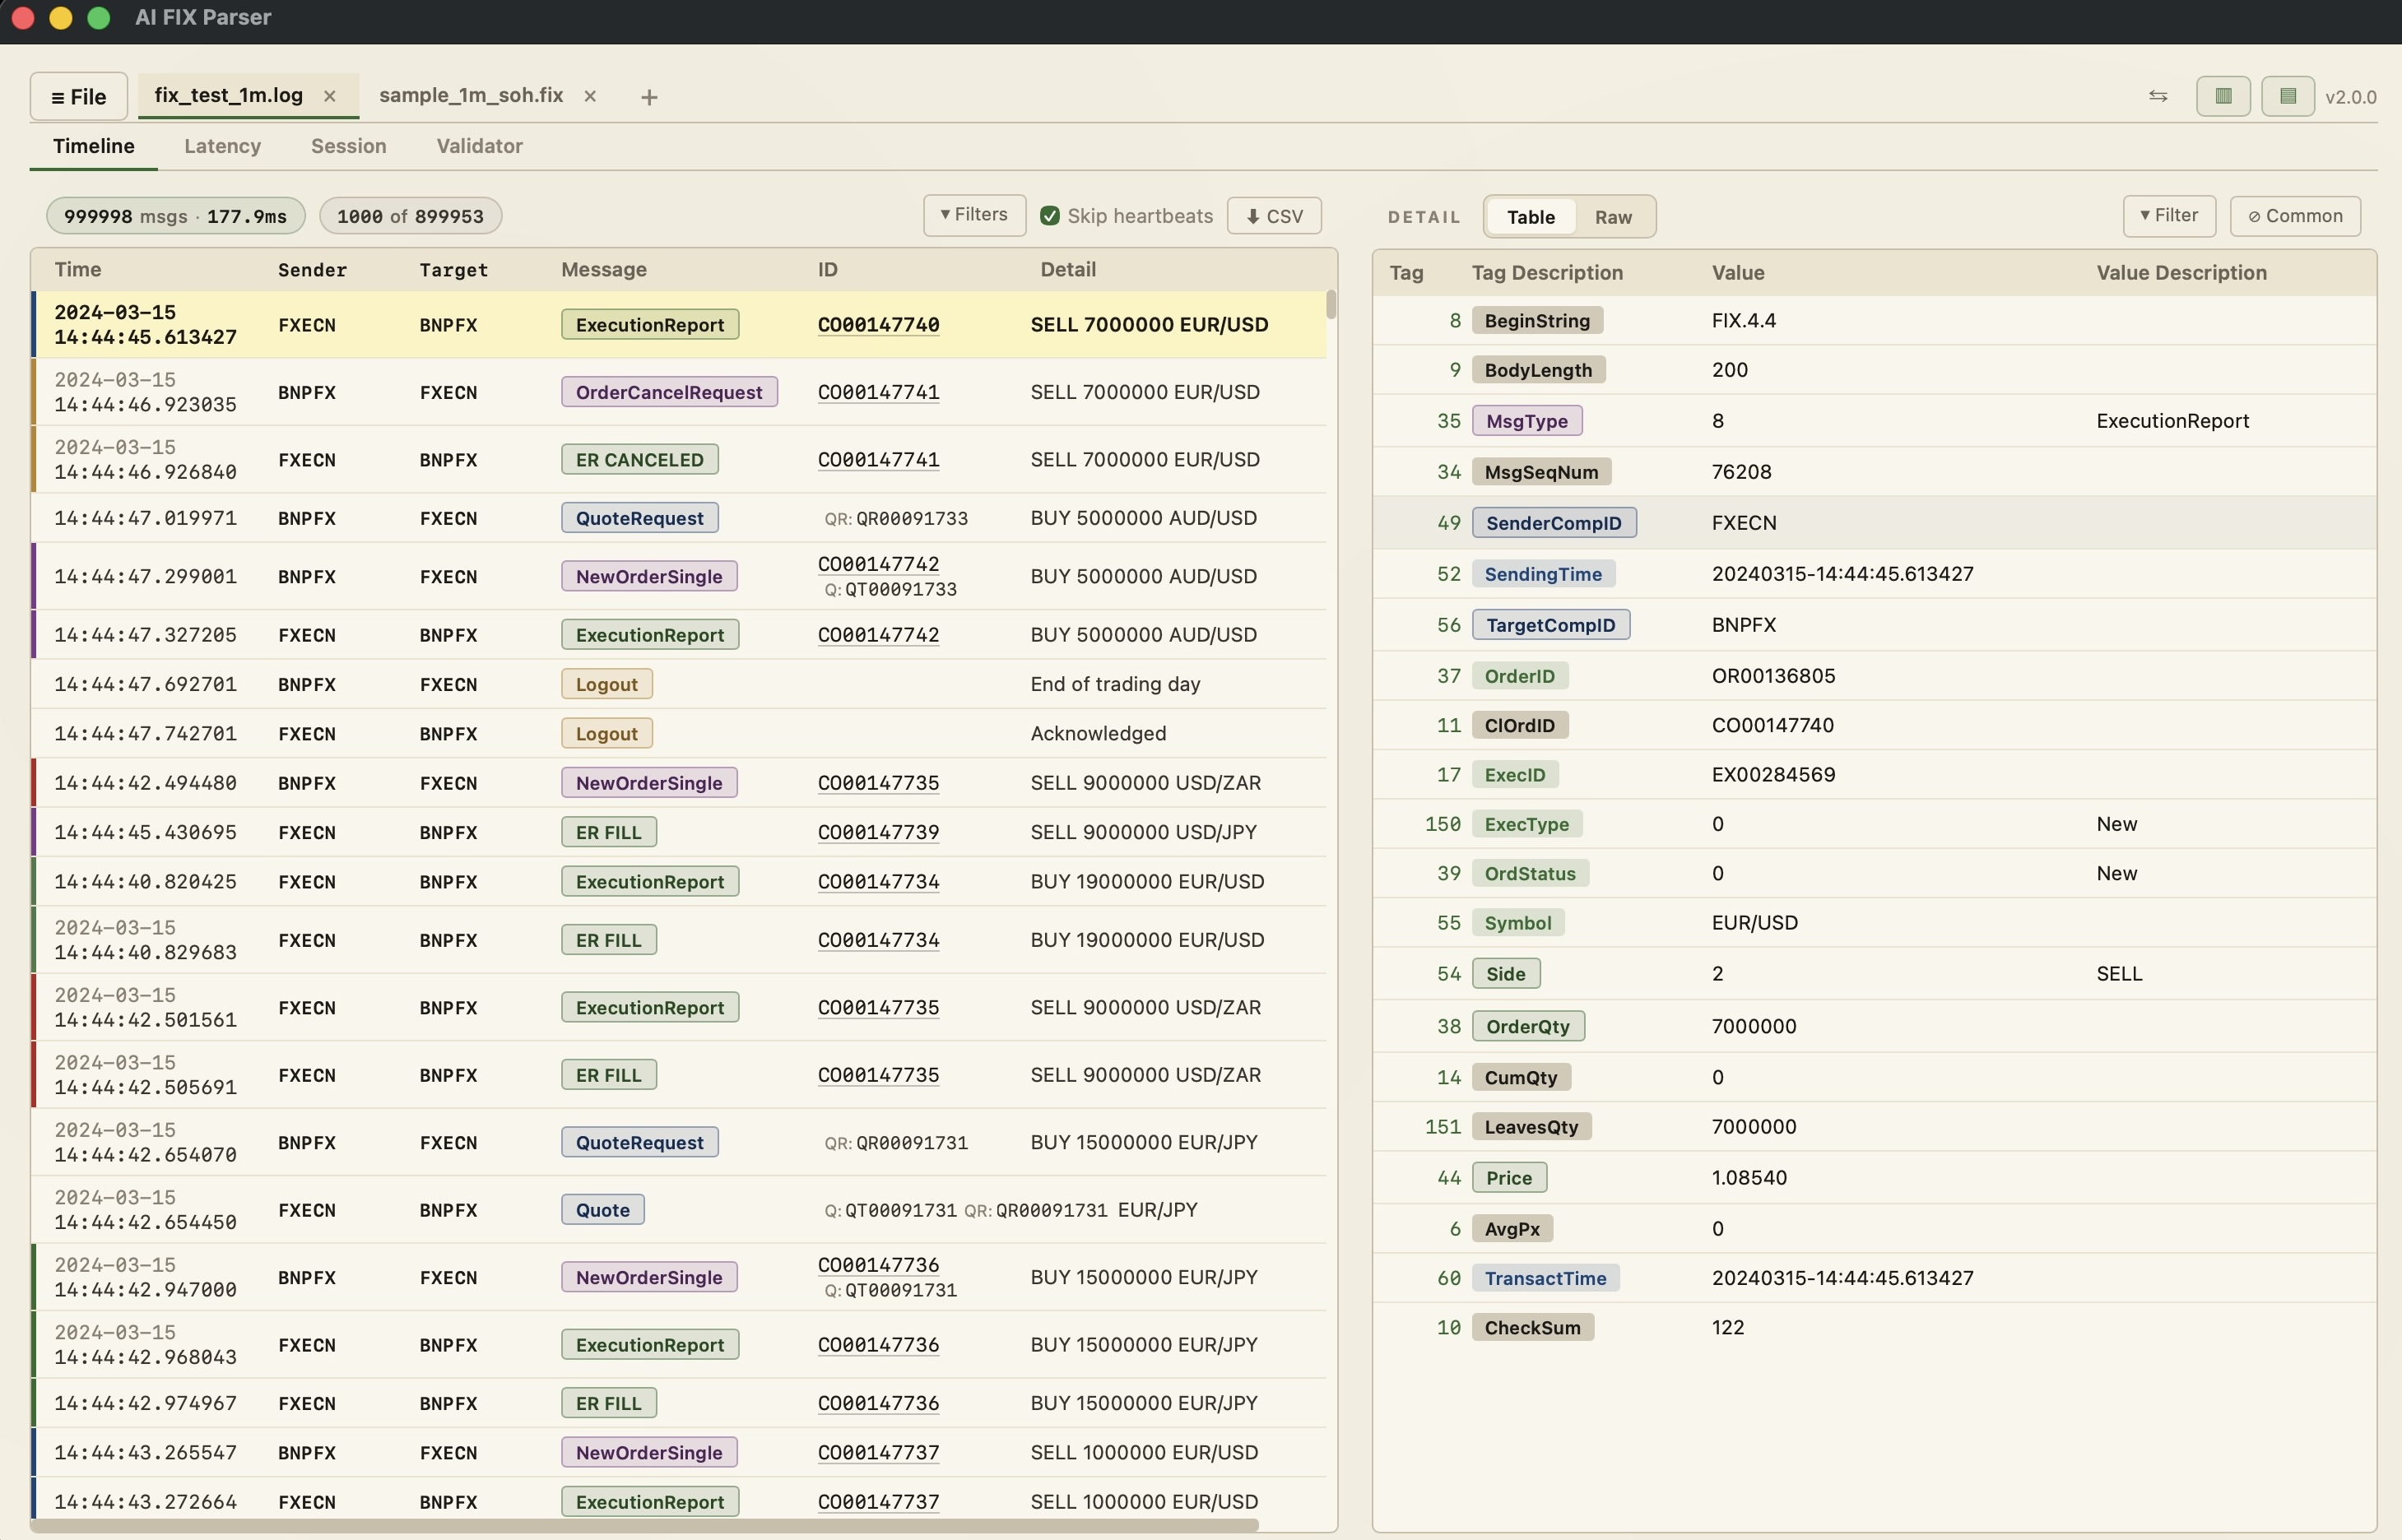The image size is (2402, 1540).
Task: Click the SendingTime tag chip
Action: coord(1543,573)
